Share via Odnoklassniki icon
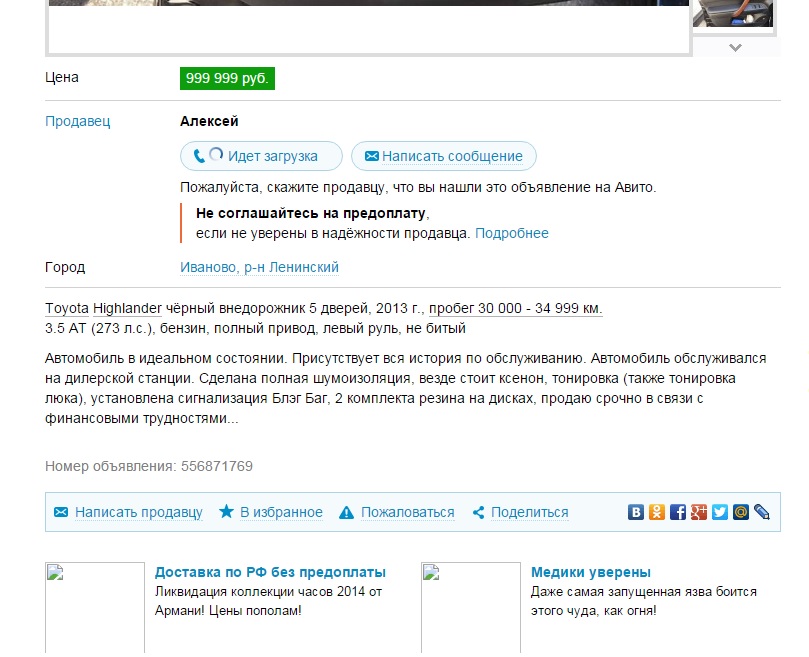 point(657,512)
